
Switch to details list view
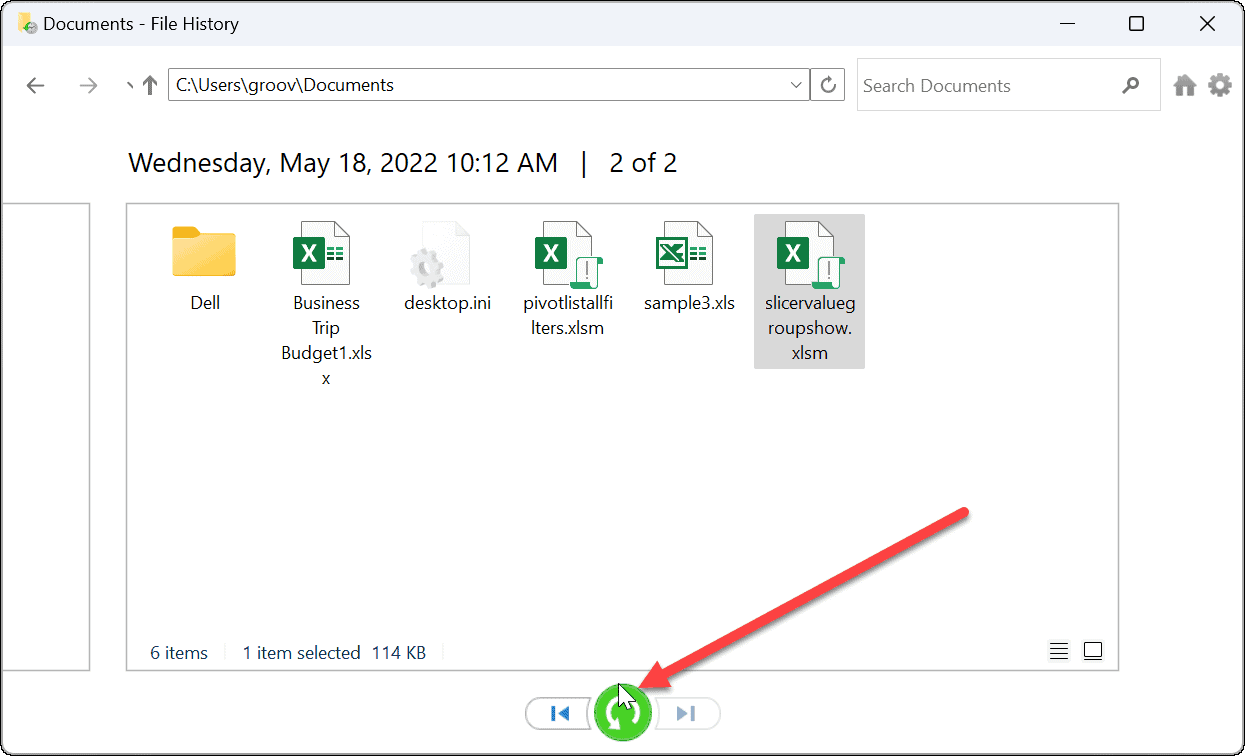1058,650
